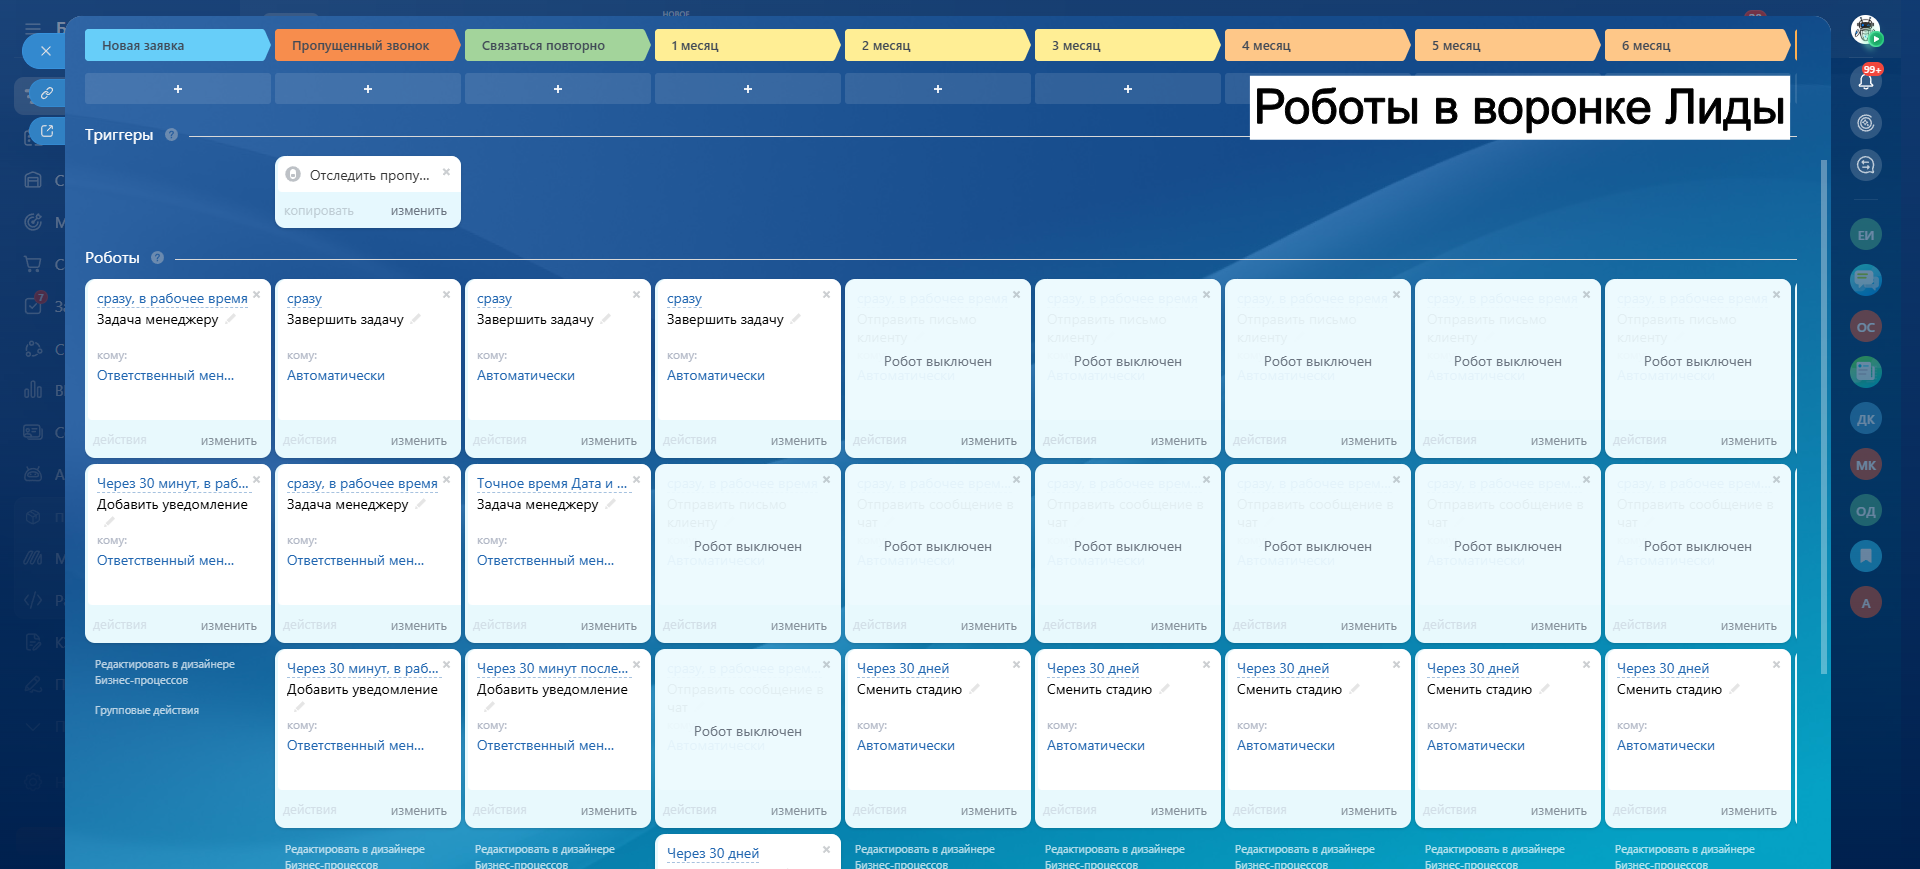This screenshot has width=1920, height=869.
Task: Open help icon beside Триггеры heading
Action: (171, 135)
